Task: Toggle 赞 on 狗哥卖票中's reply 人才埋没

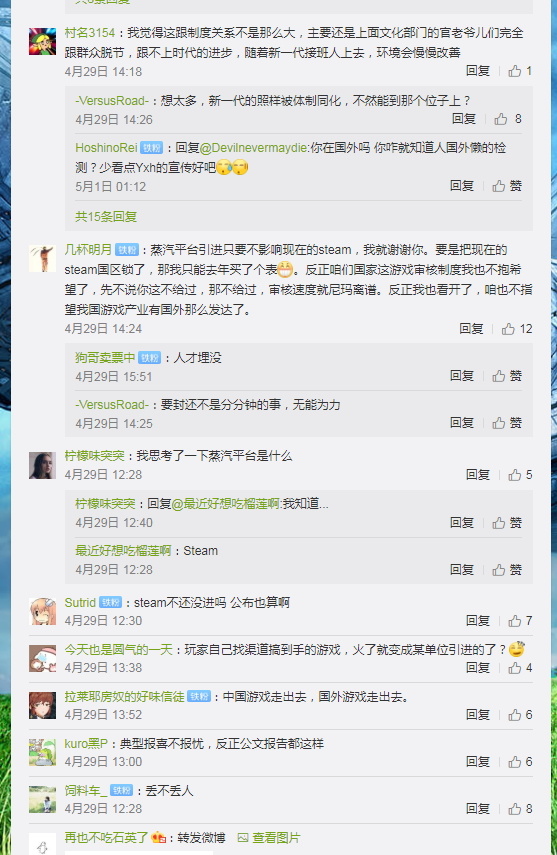Action: [507, 376]
